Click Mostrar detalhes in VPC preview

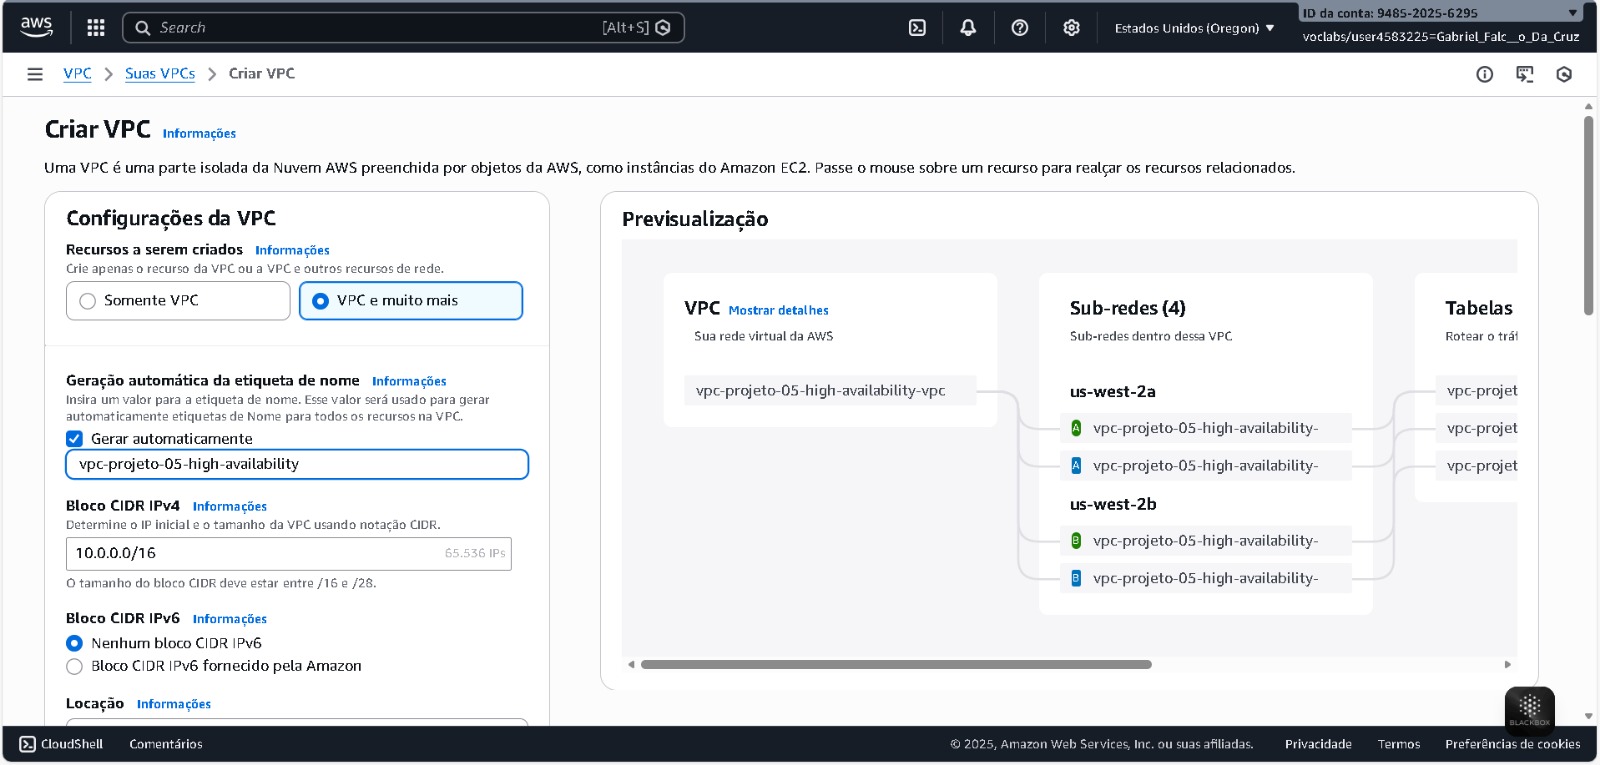click(778, 311)
